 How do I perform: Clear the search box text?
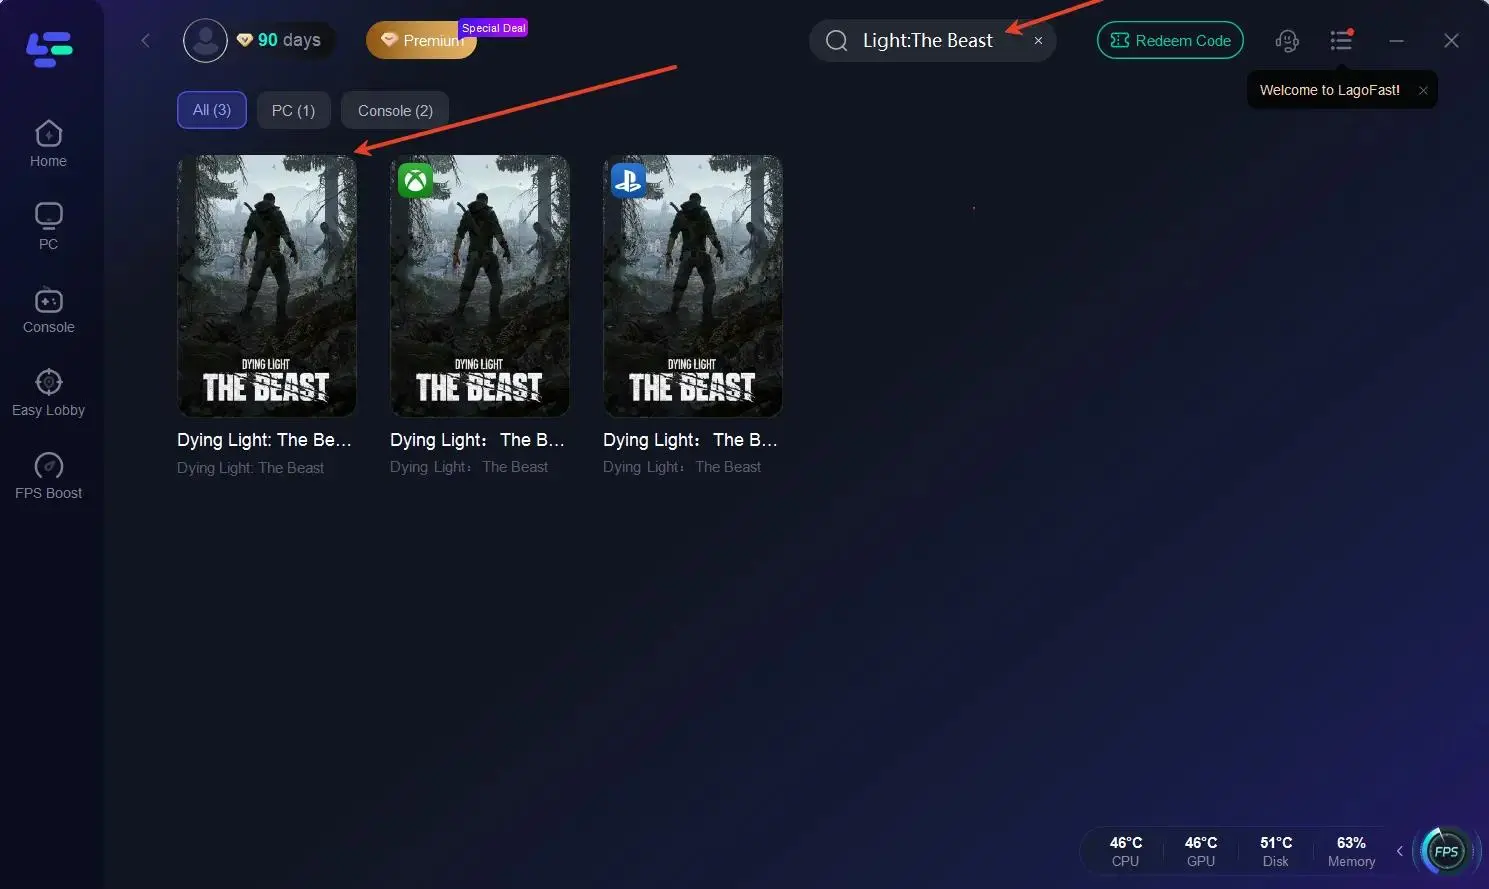click(1038, 41)
